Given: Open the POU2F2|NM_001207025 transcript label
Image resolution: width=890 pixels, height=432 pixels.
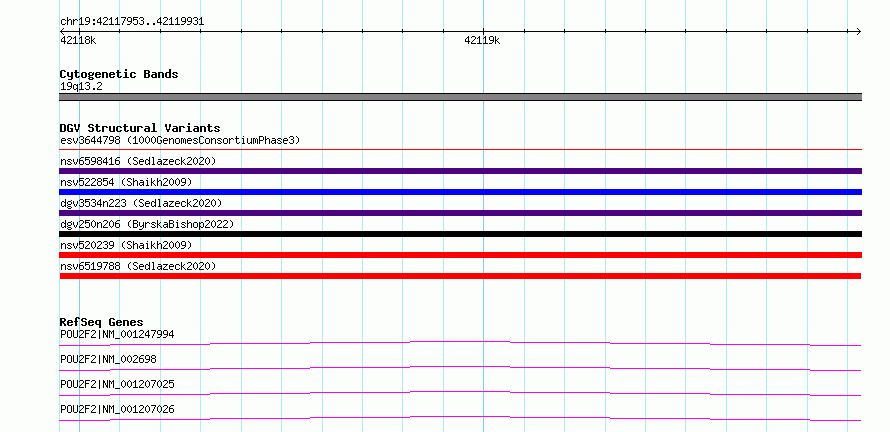Looking at the screenshot, I should click(117, 384).
